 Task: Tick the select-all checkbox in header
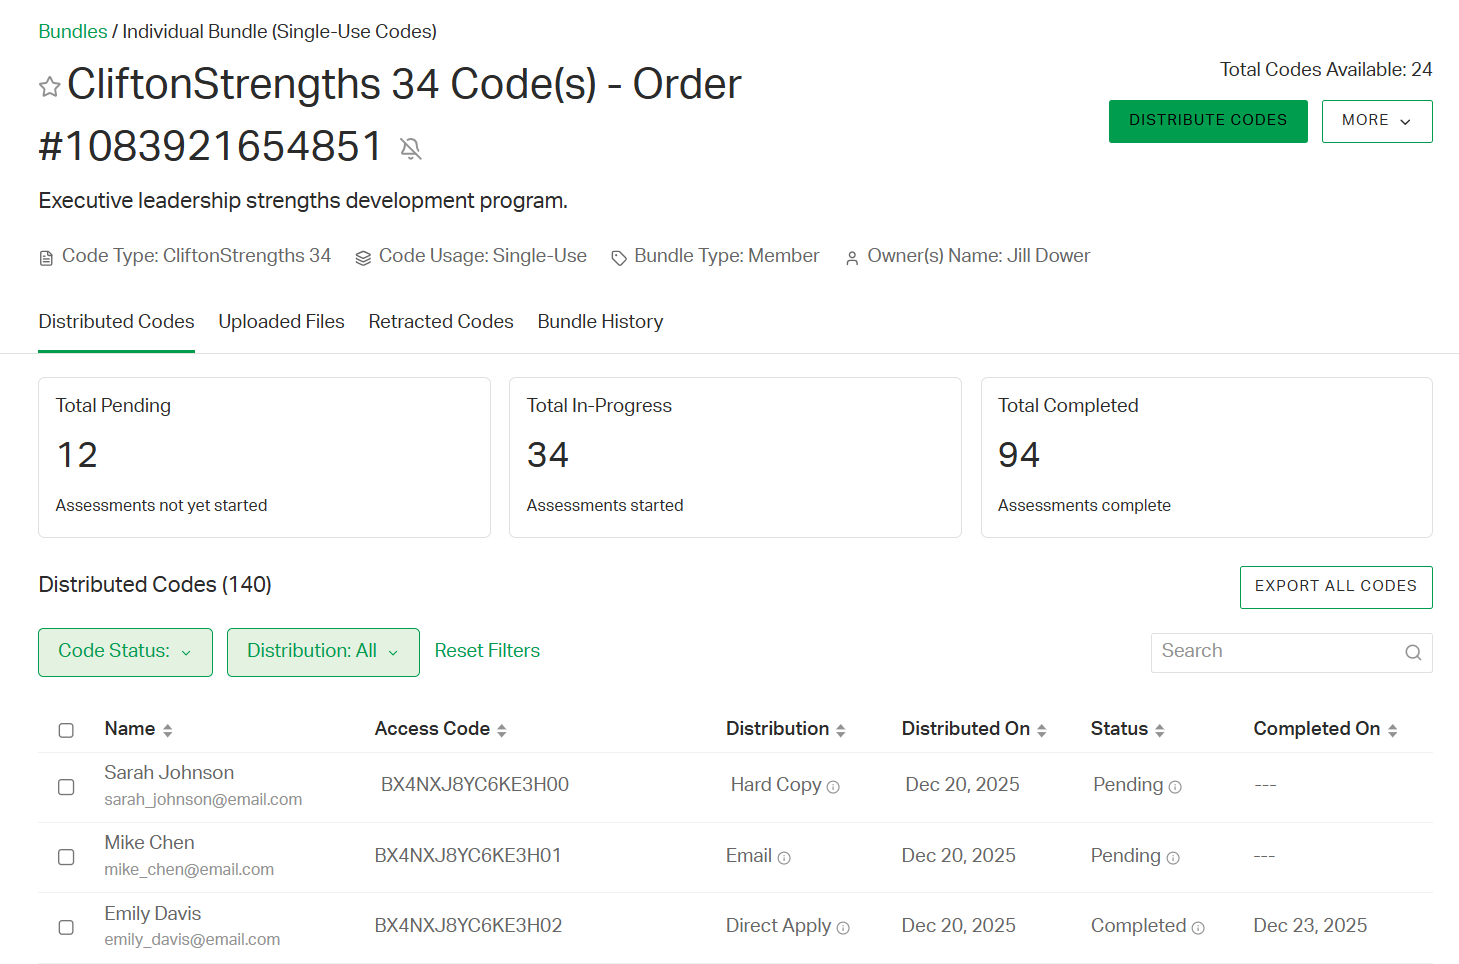66,730
